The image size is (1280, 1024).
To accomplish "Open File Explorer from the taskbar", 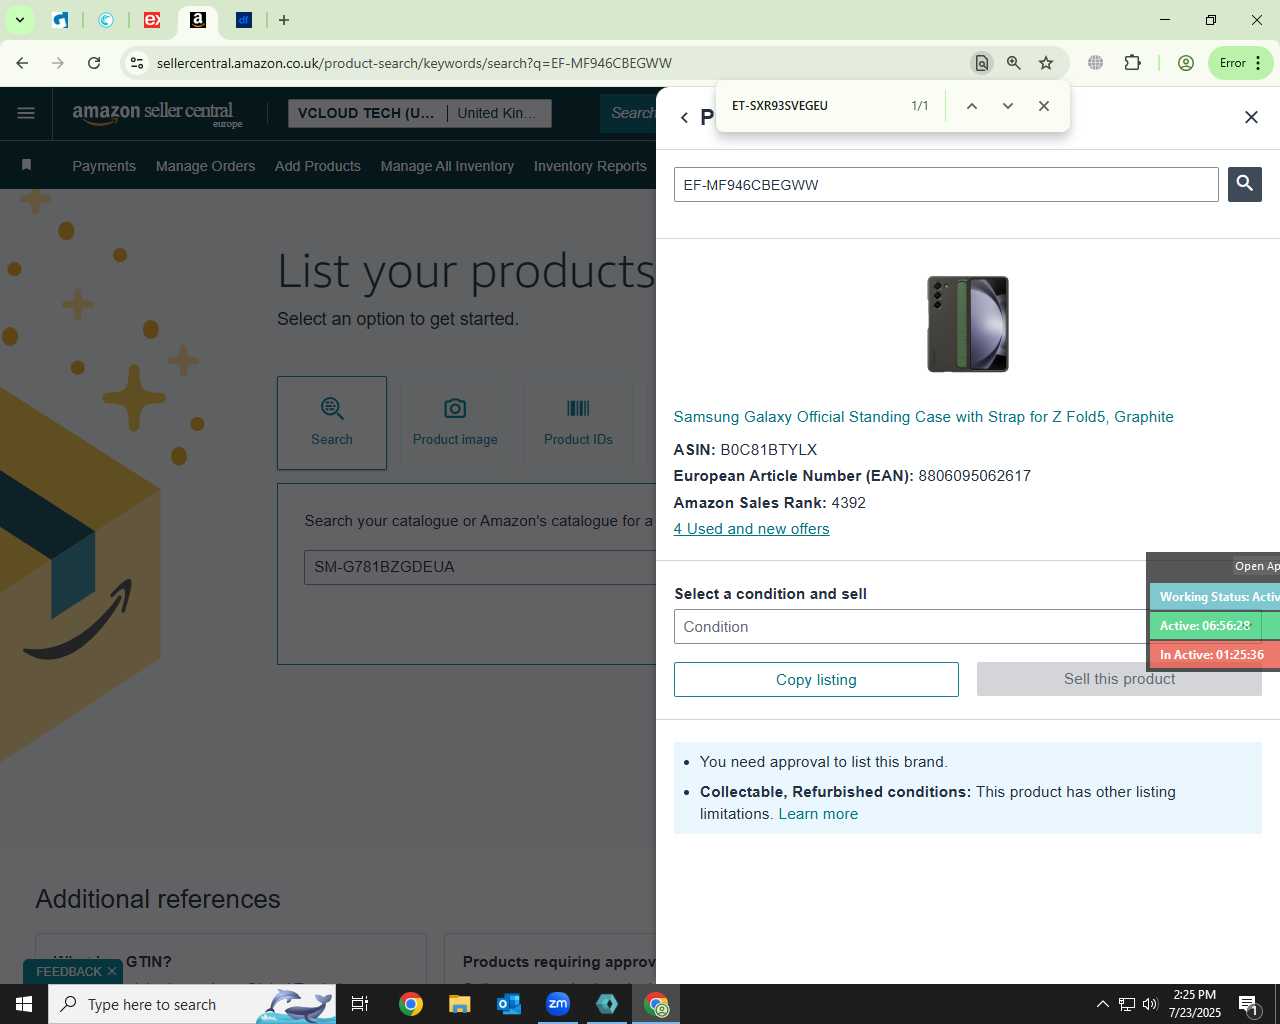I will 459,1004.
